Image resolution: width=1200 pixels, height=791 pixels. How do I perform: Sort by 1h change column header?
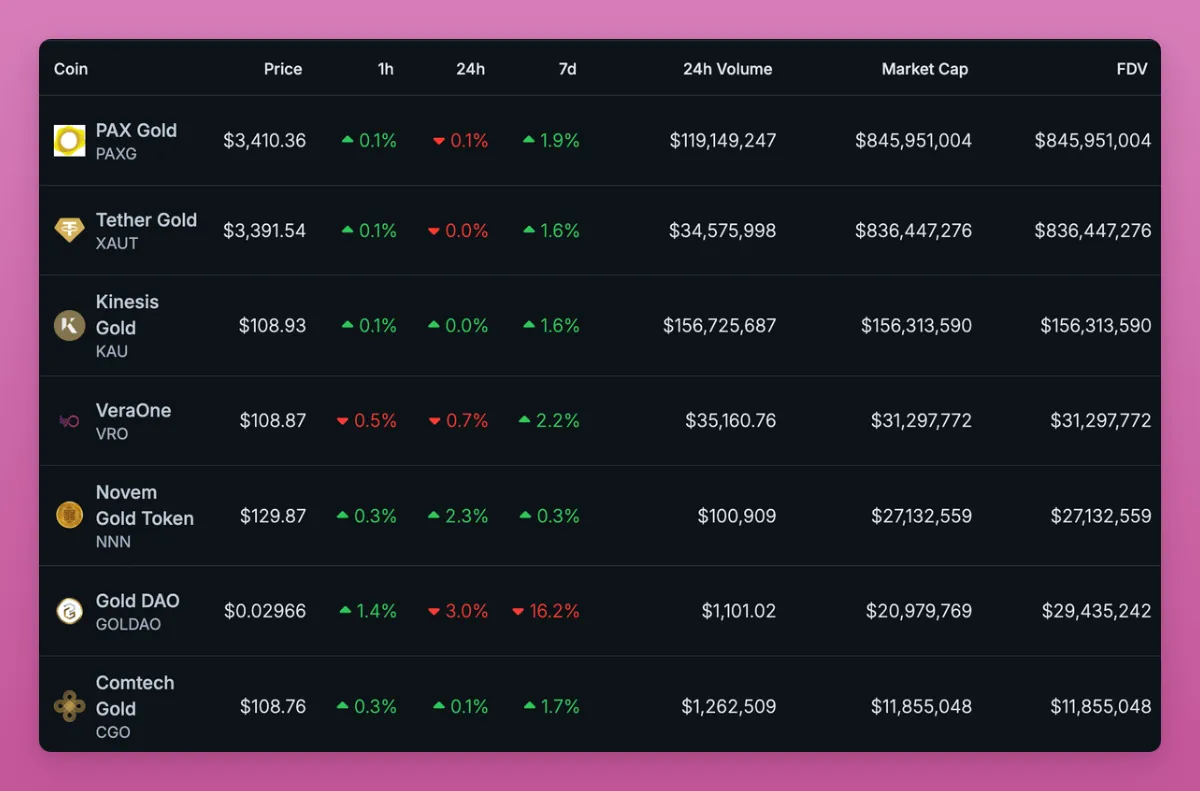385,69
